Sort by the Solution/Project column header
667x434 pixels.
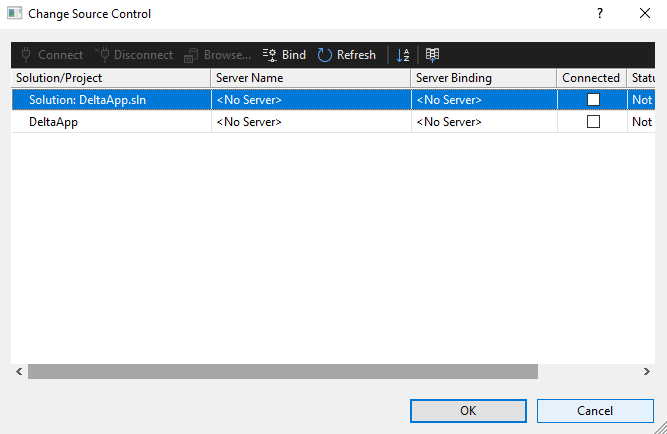point(110,78)
